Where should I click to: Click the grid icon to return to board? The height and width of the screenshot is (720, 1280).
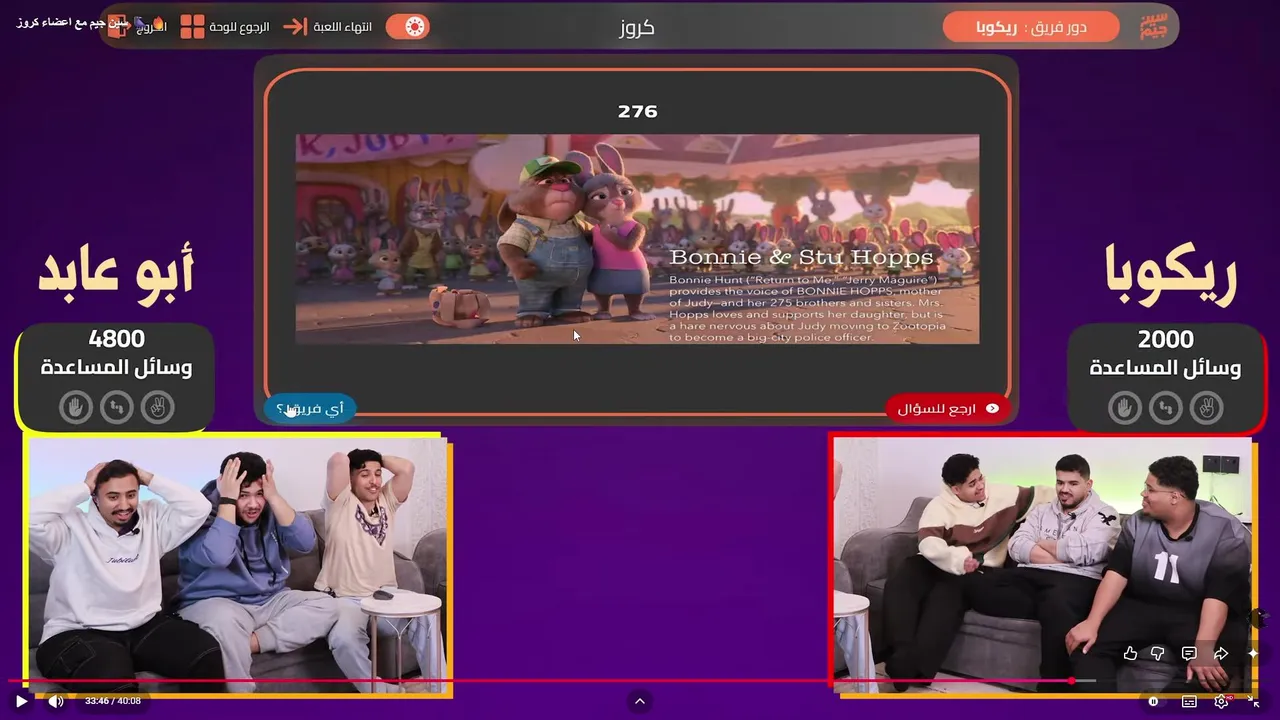click(x=192, y=27)
